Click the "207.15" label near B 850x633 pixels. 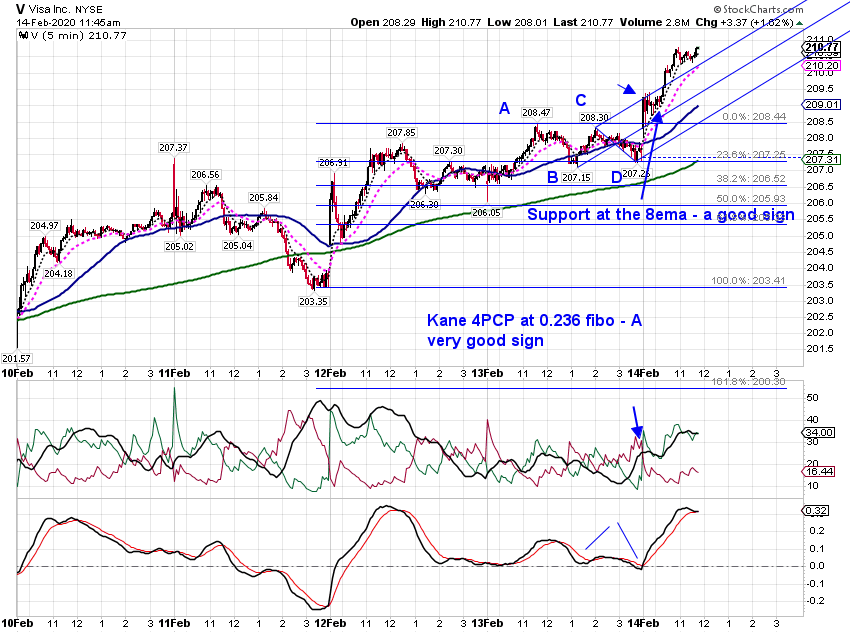[576, 177]
